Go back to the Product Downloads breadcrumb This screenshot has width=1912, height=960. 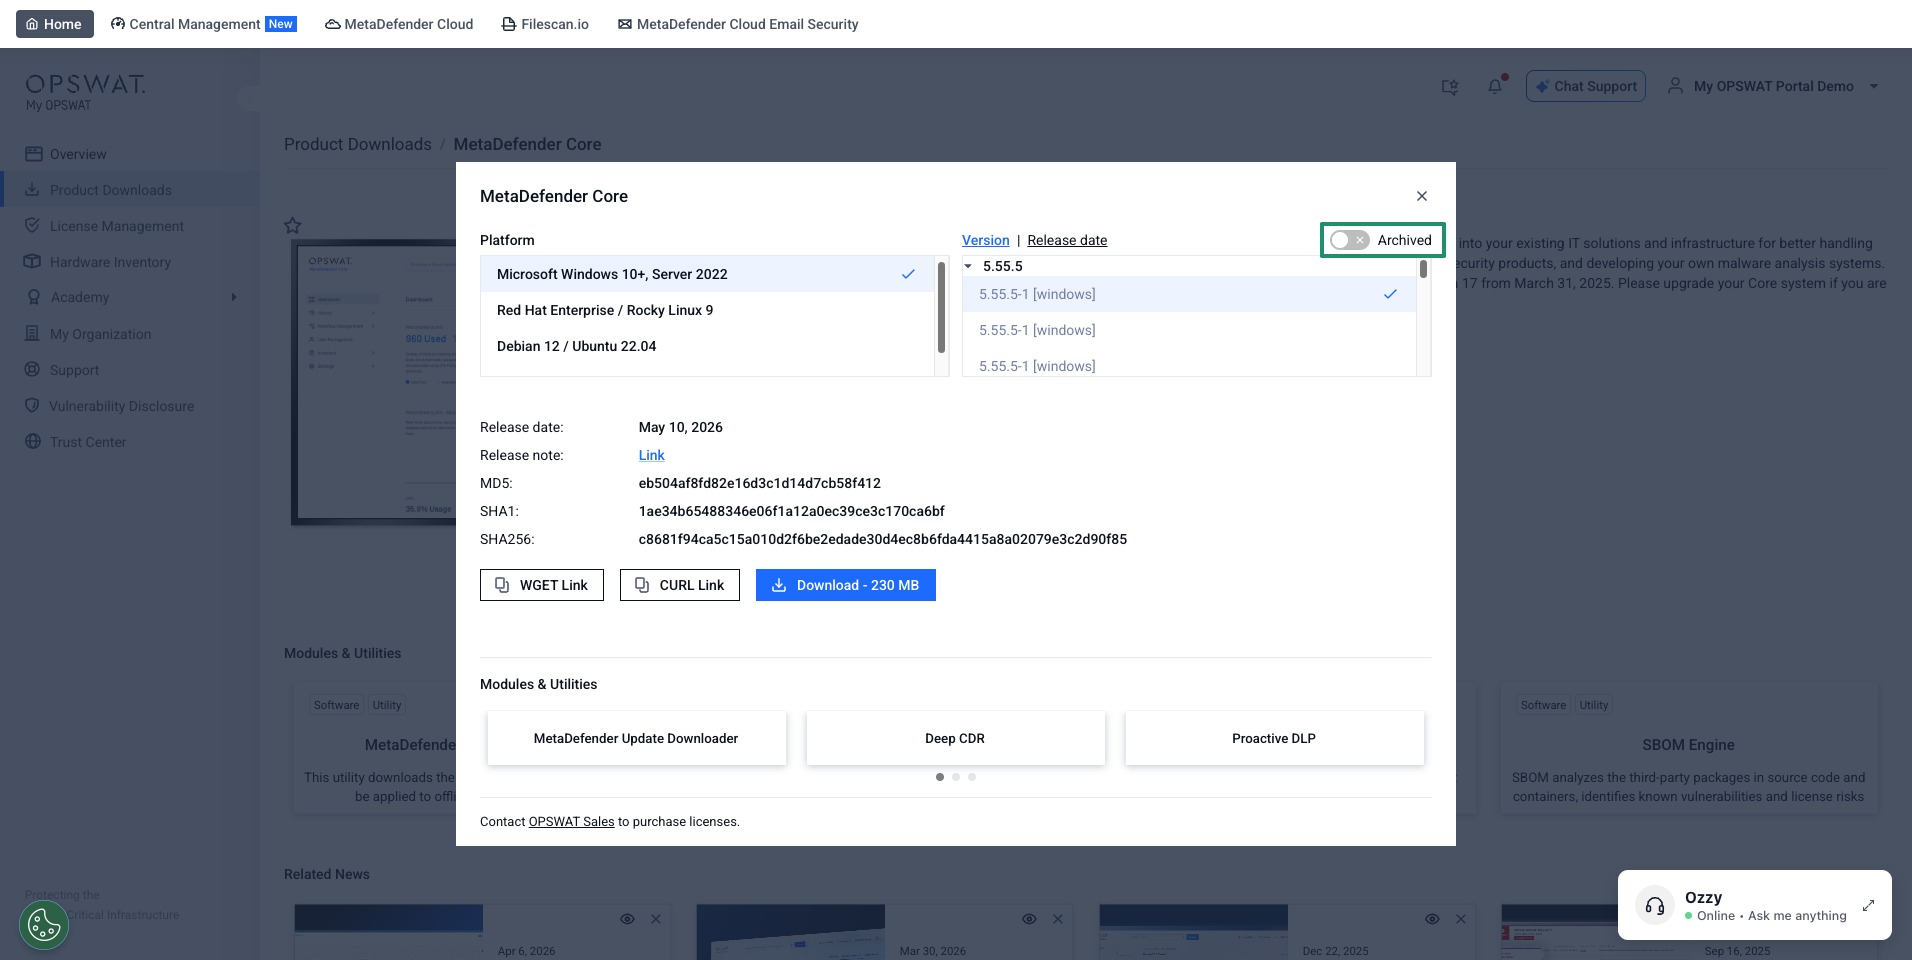pyautogui.click(x=358, y=144)
